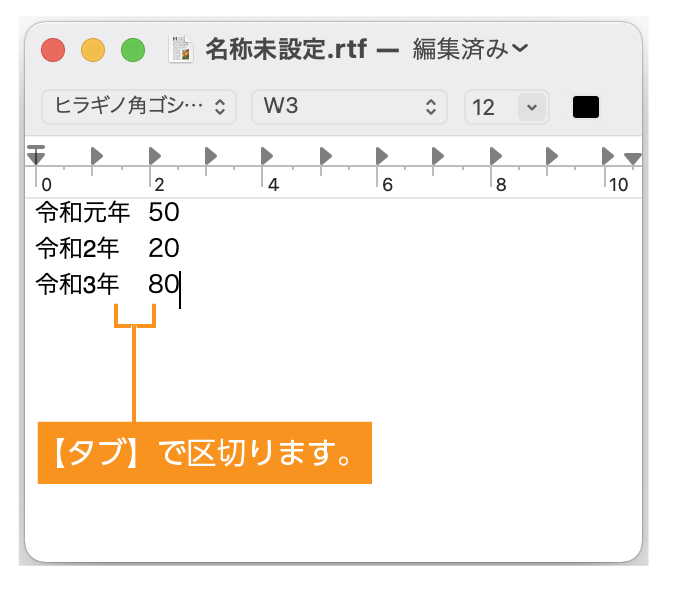Open the 編集済み title menu chevron

(520, 48)
